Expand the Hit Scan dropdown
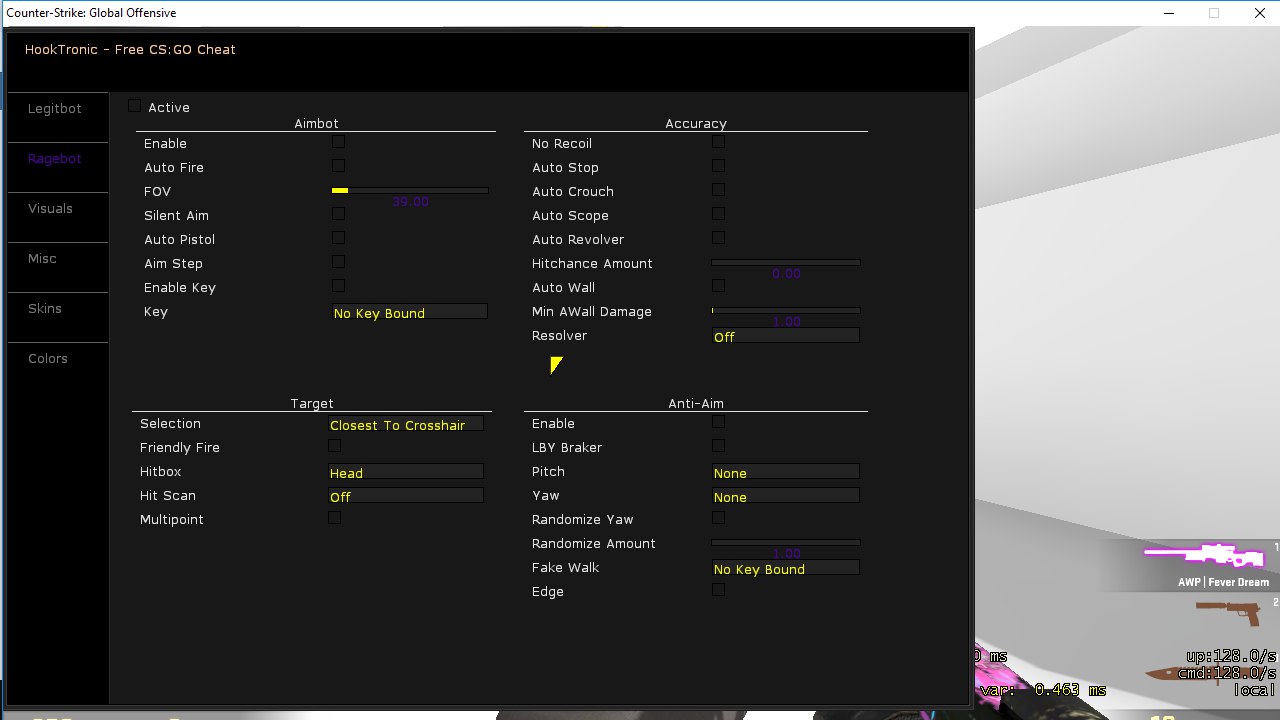The width and height of the screenshot is (1280, 720). pos(406,496)
